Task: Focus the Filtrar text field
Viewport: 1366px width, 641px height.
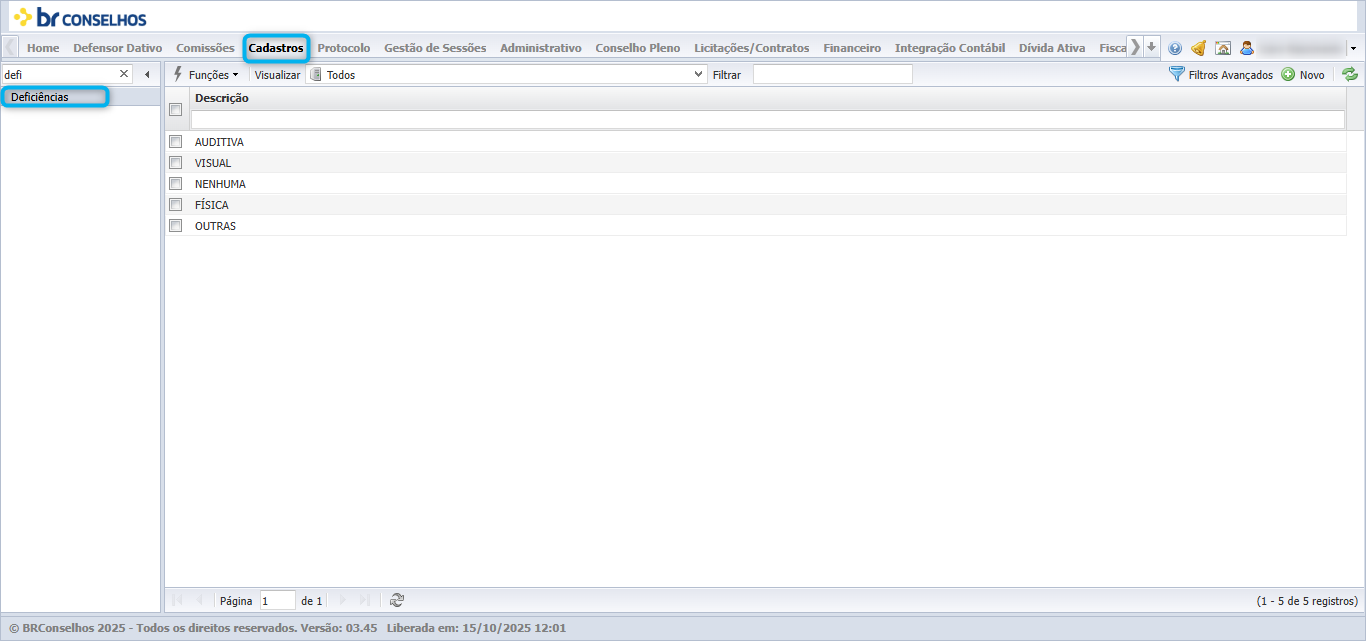Action: [x=833, y=75]
